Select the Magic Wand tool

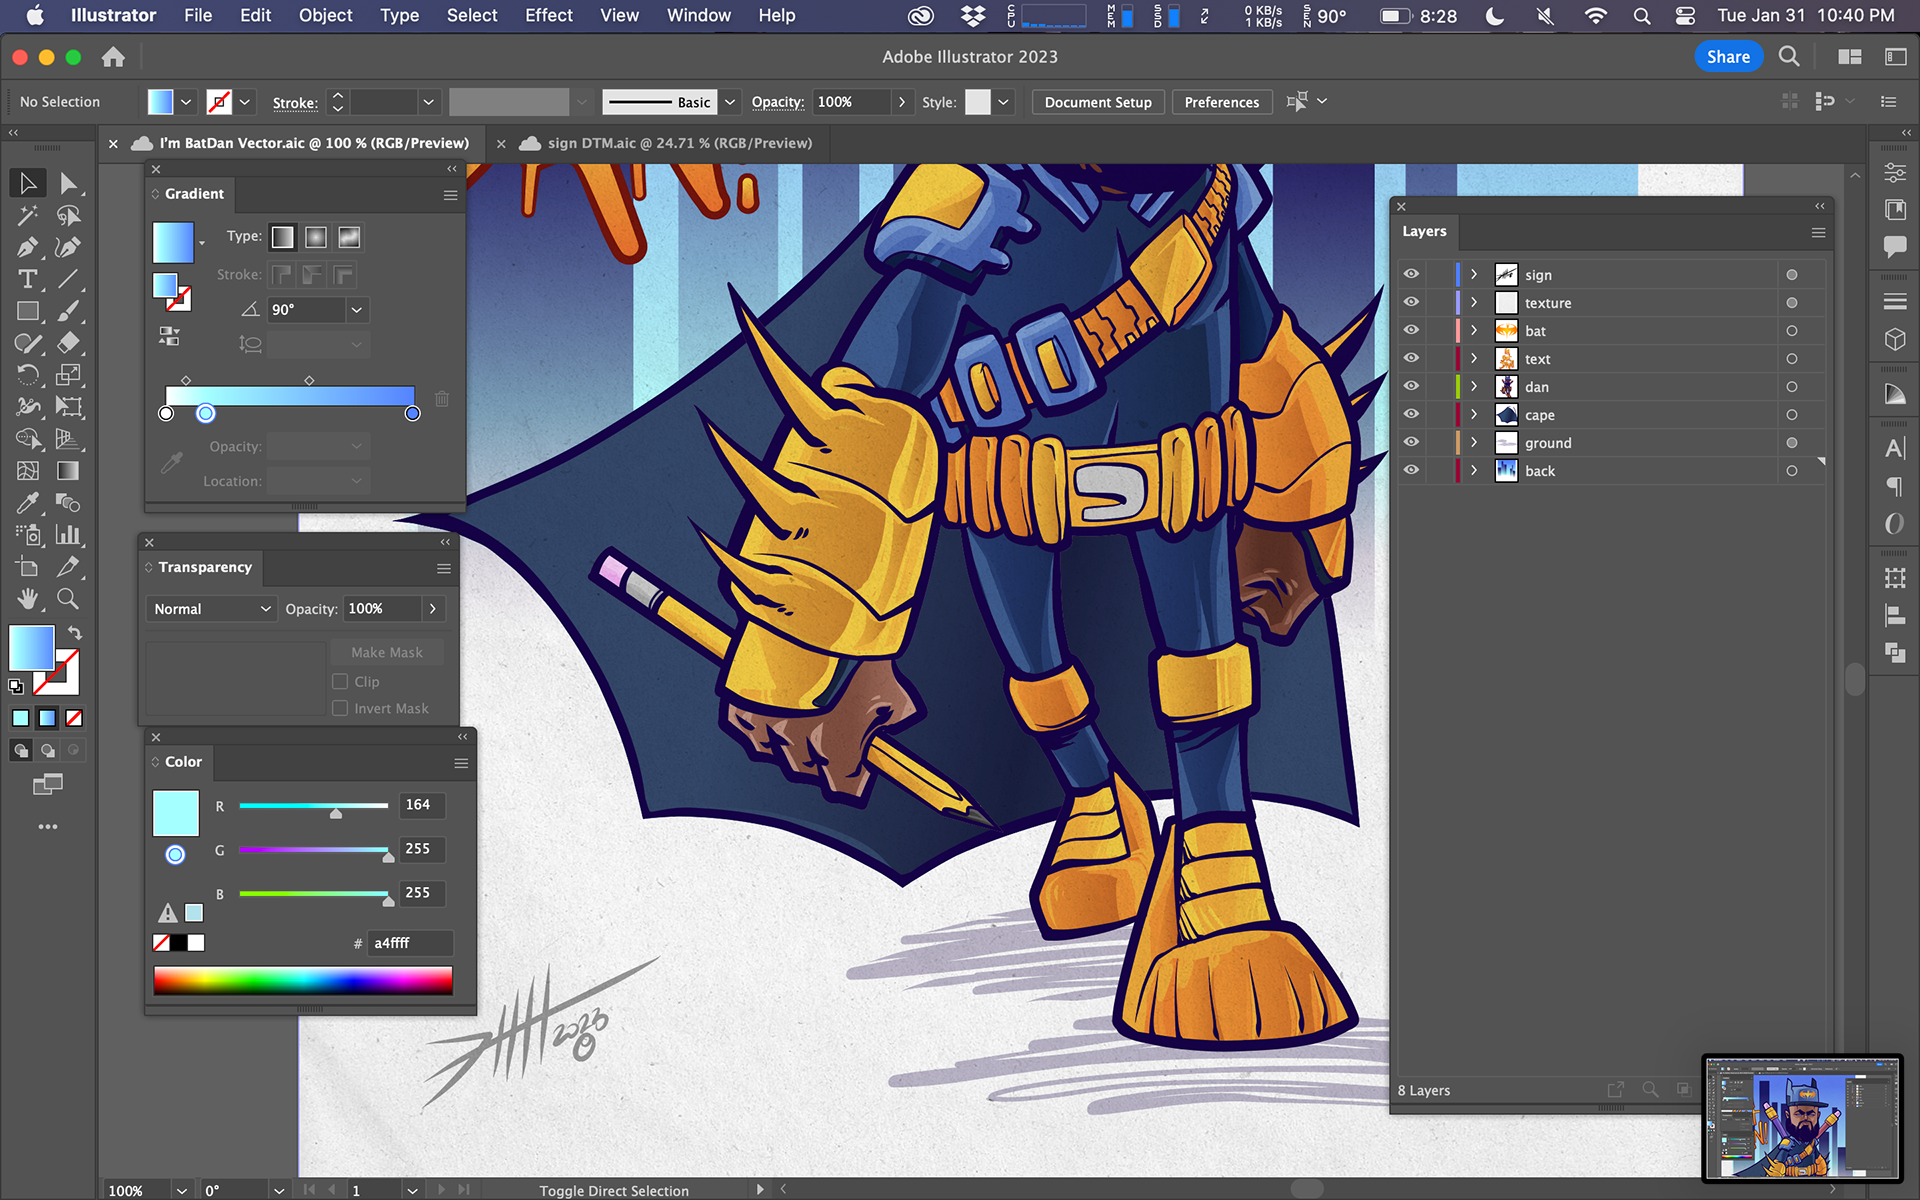[28, 215]
